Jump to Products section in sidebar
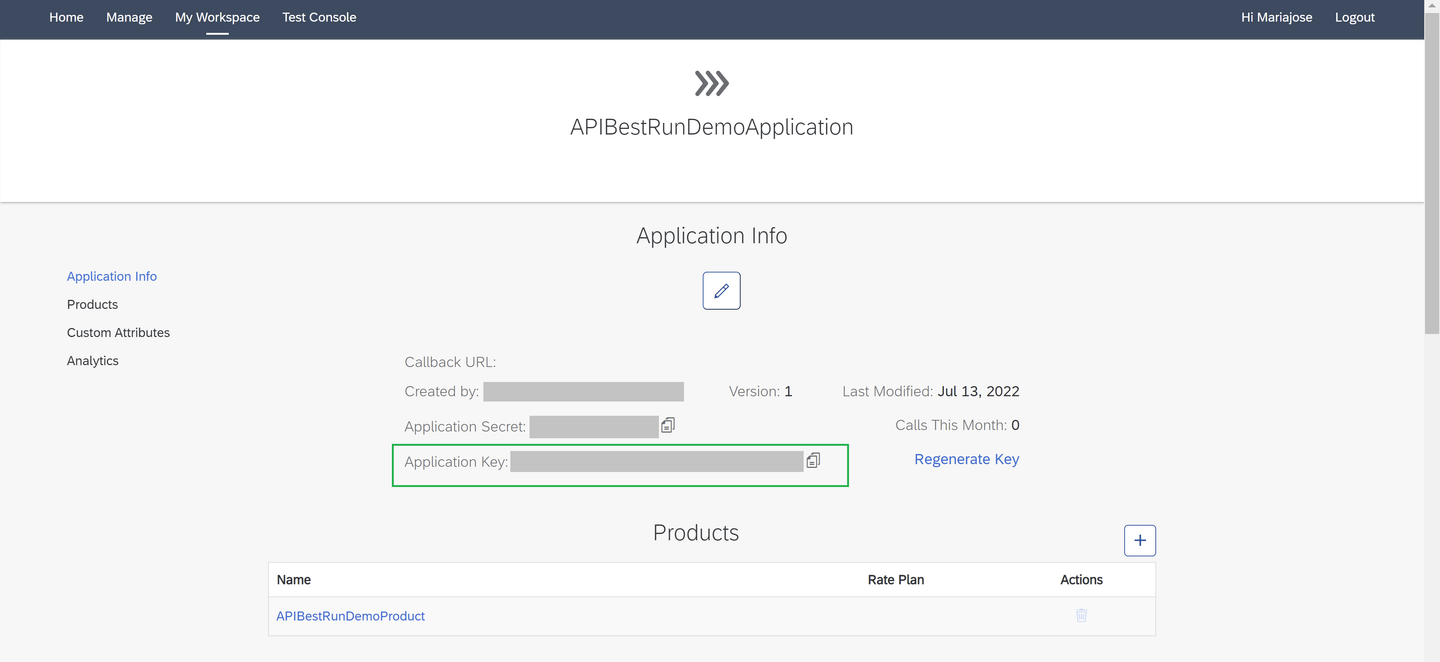This screenshot has height=662, width=1440. pyautogui.click(x=92, y=304)
